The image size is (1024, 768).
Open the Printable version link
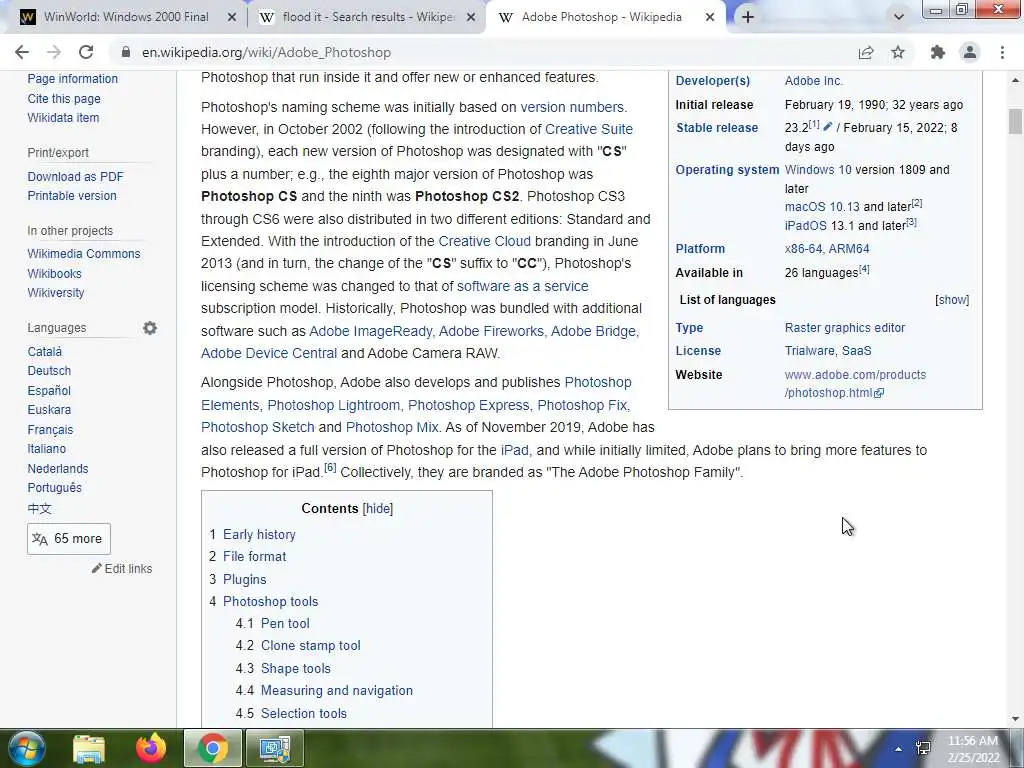click(72, 195)
